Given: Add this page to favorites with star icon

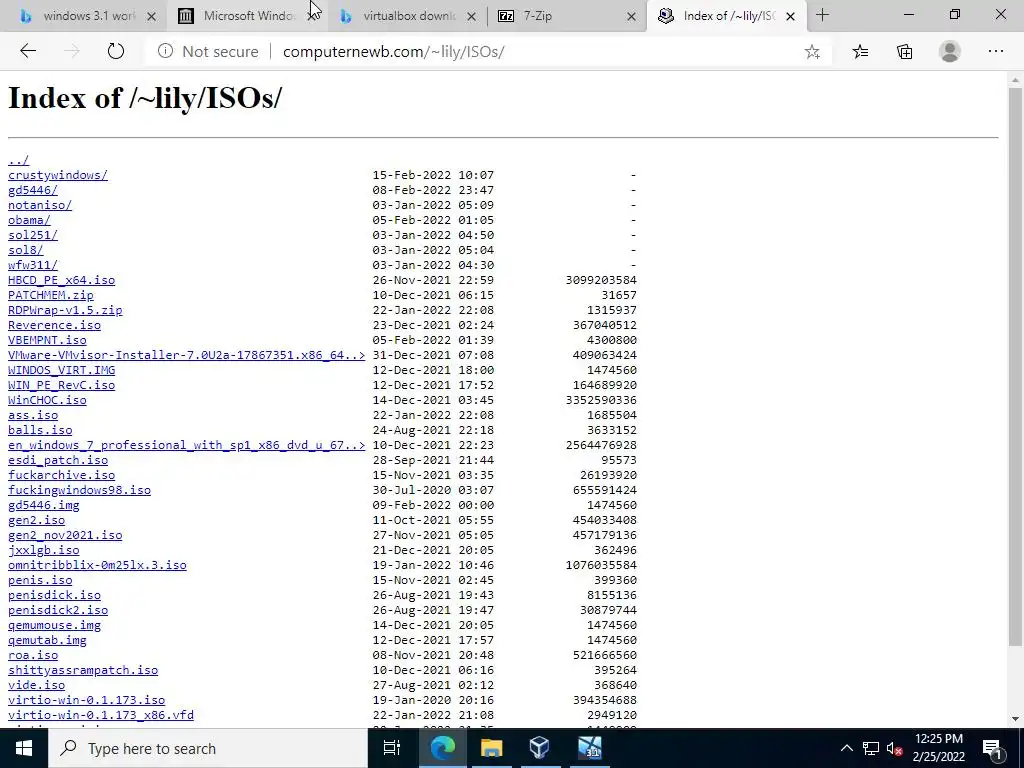Looking at the screenshot, I should coord(812,52).
